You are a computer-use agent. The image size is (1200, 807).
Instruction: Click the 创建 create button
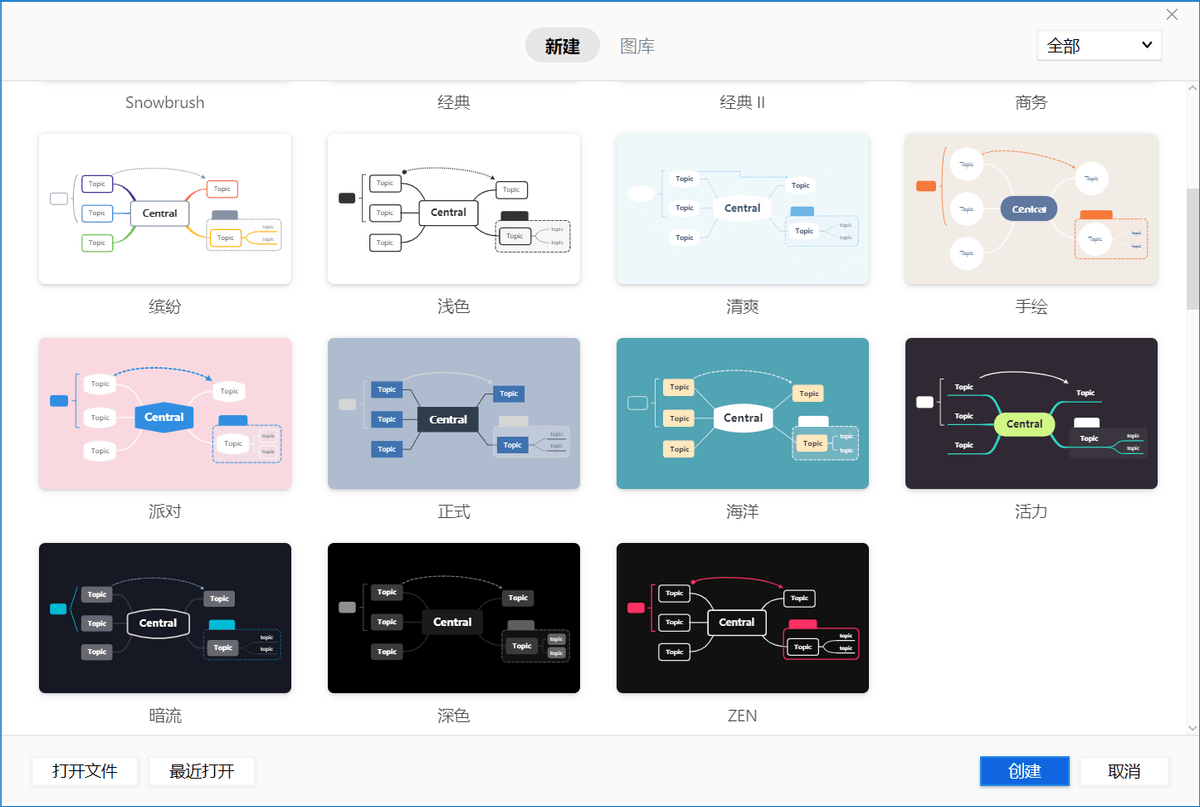(1025, 771)
